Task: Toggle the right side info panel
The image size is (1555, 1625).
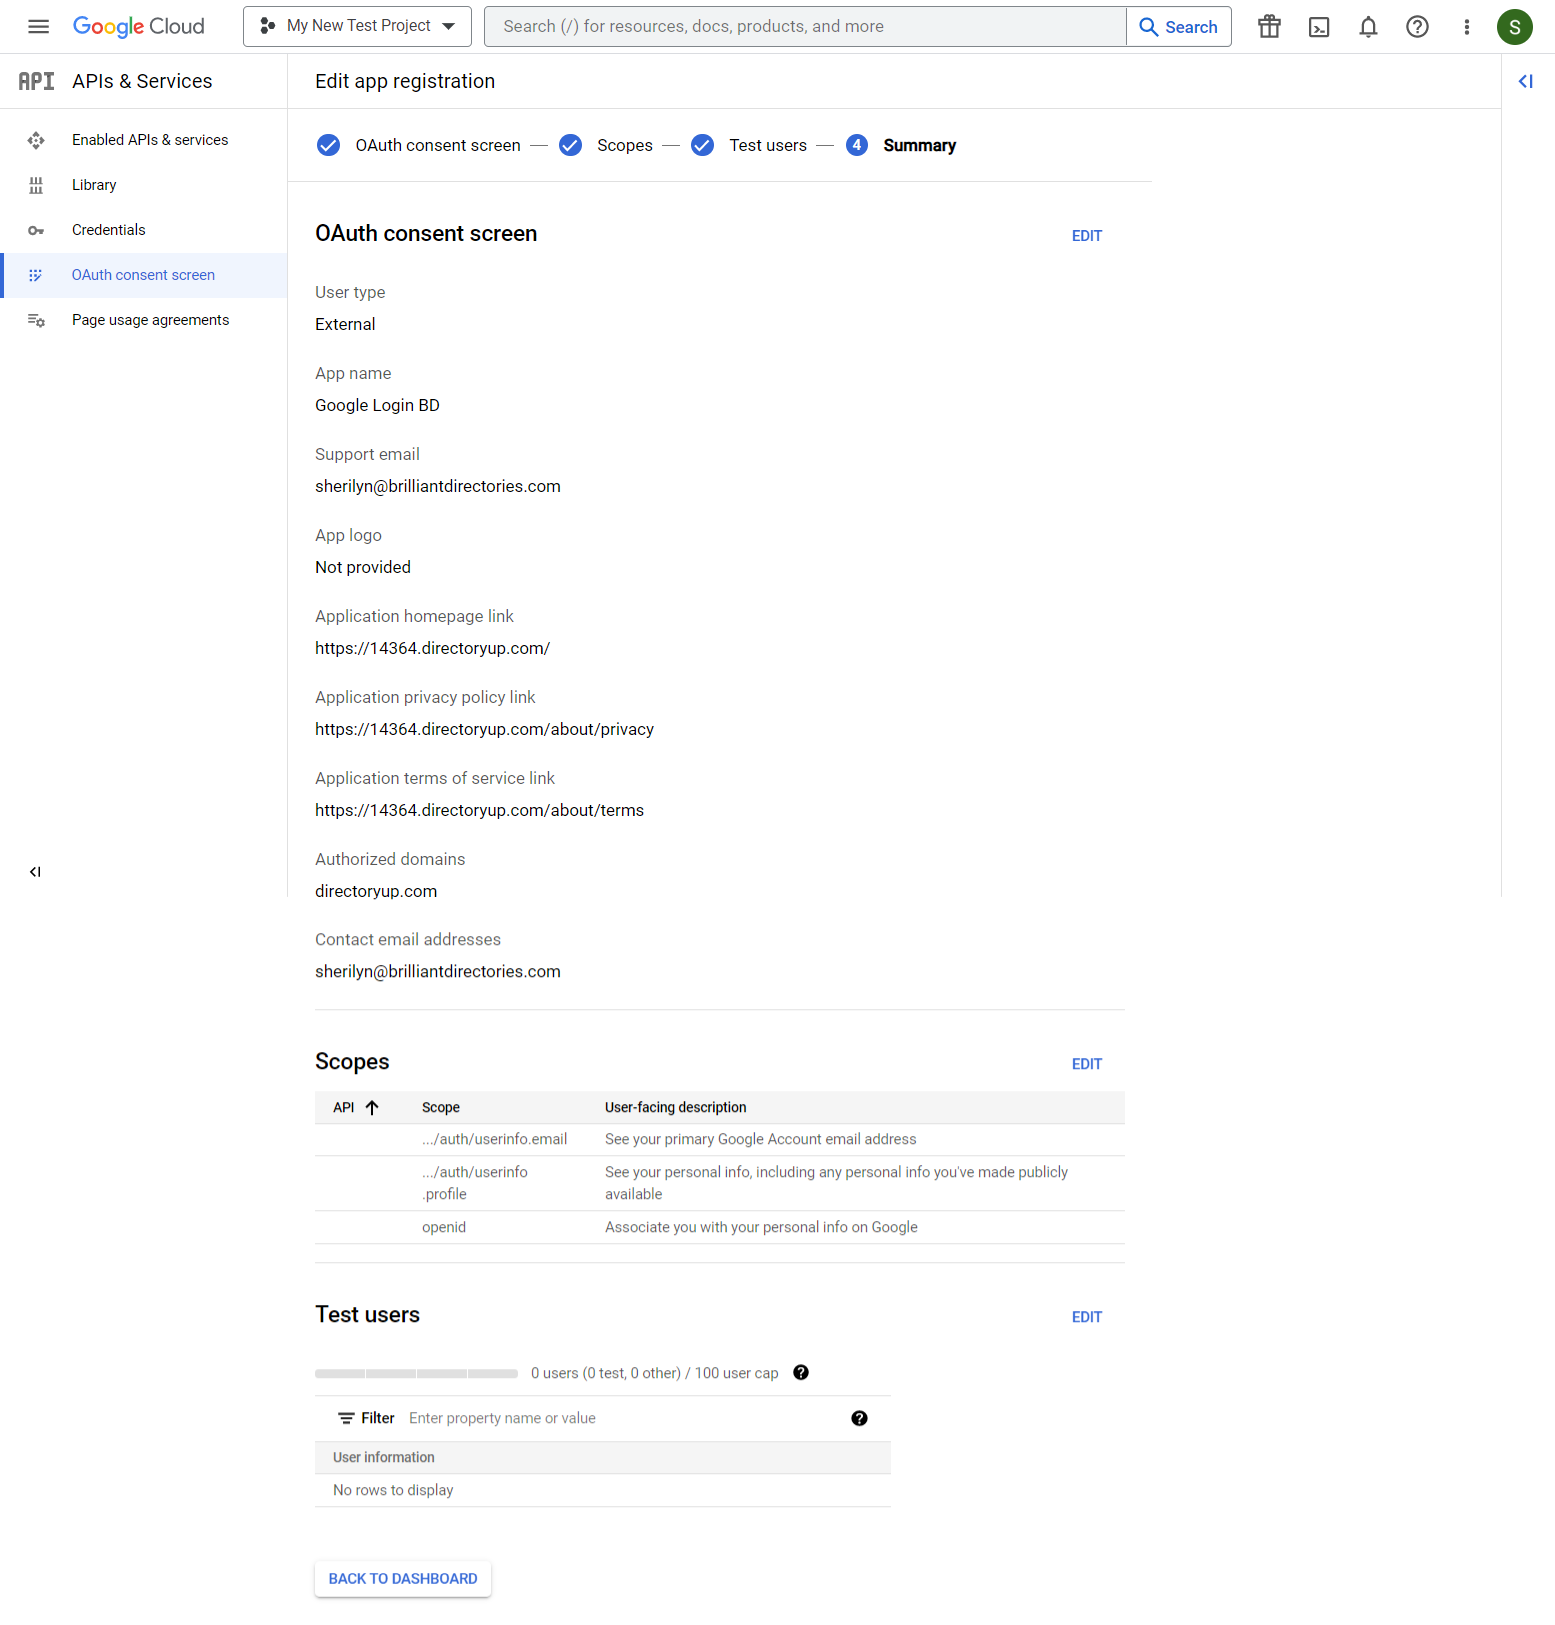Action: coord(1526,81)
